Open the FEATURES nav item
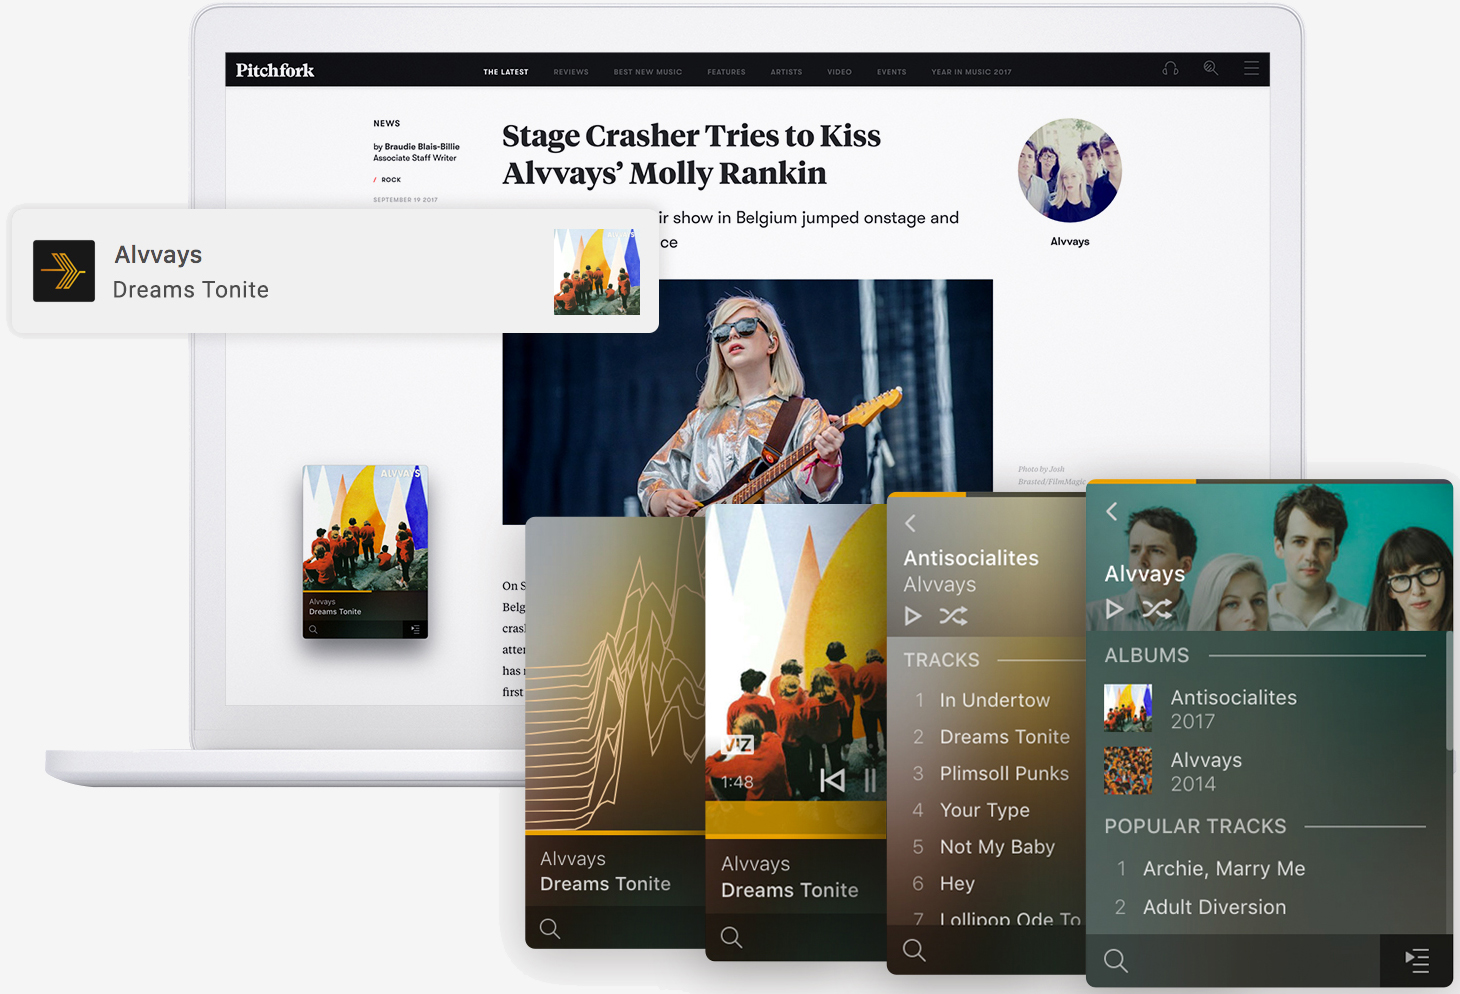The width and height of the screenshot is (1460, 994). click(726, 72)
